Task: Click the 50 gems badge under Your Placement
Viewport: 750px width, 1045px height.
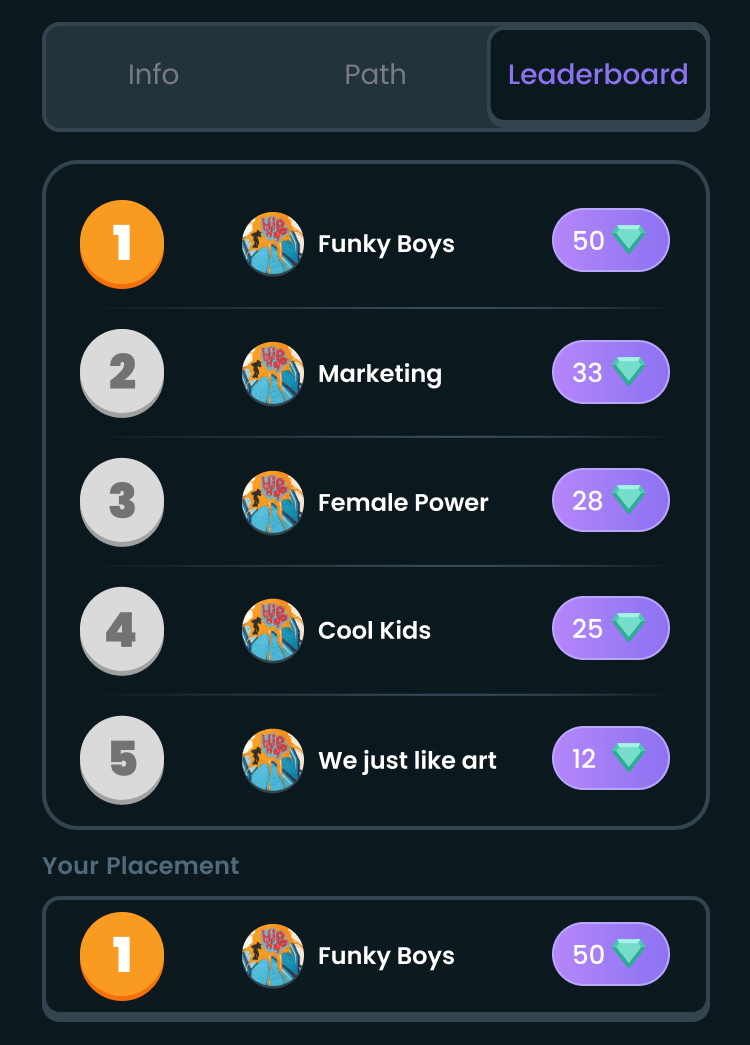Action: coord(611,954)
